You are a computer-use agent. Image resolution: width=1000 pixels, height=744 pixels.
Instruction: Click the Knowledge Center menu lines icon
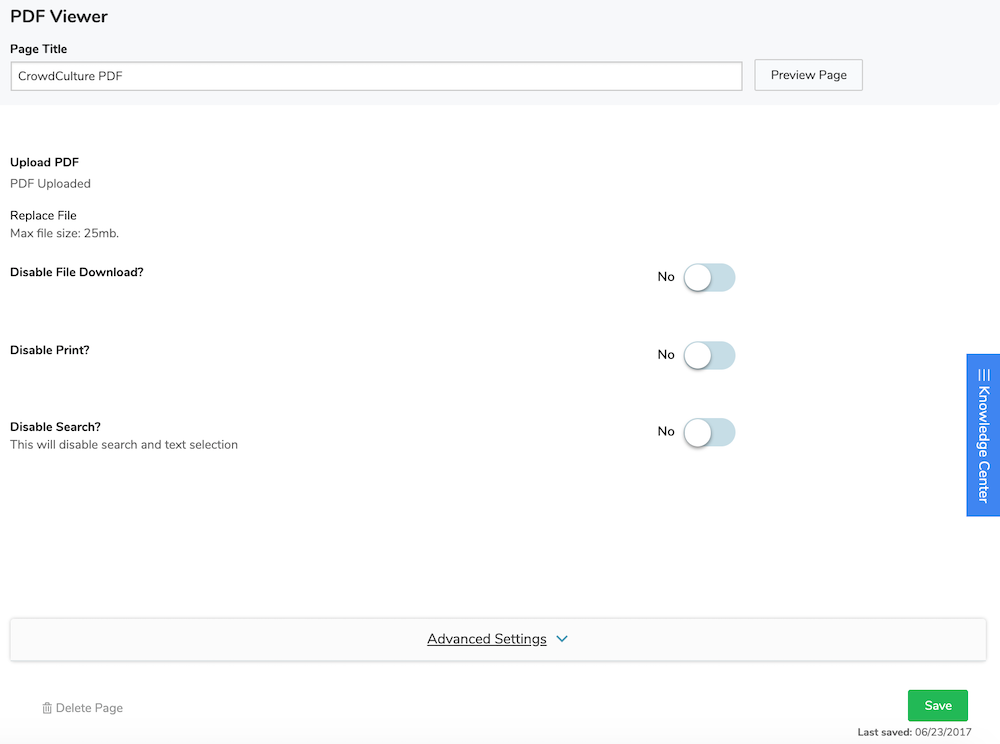[x=983, y=375]
